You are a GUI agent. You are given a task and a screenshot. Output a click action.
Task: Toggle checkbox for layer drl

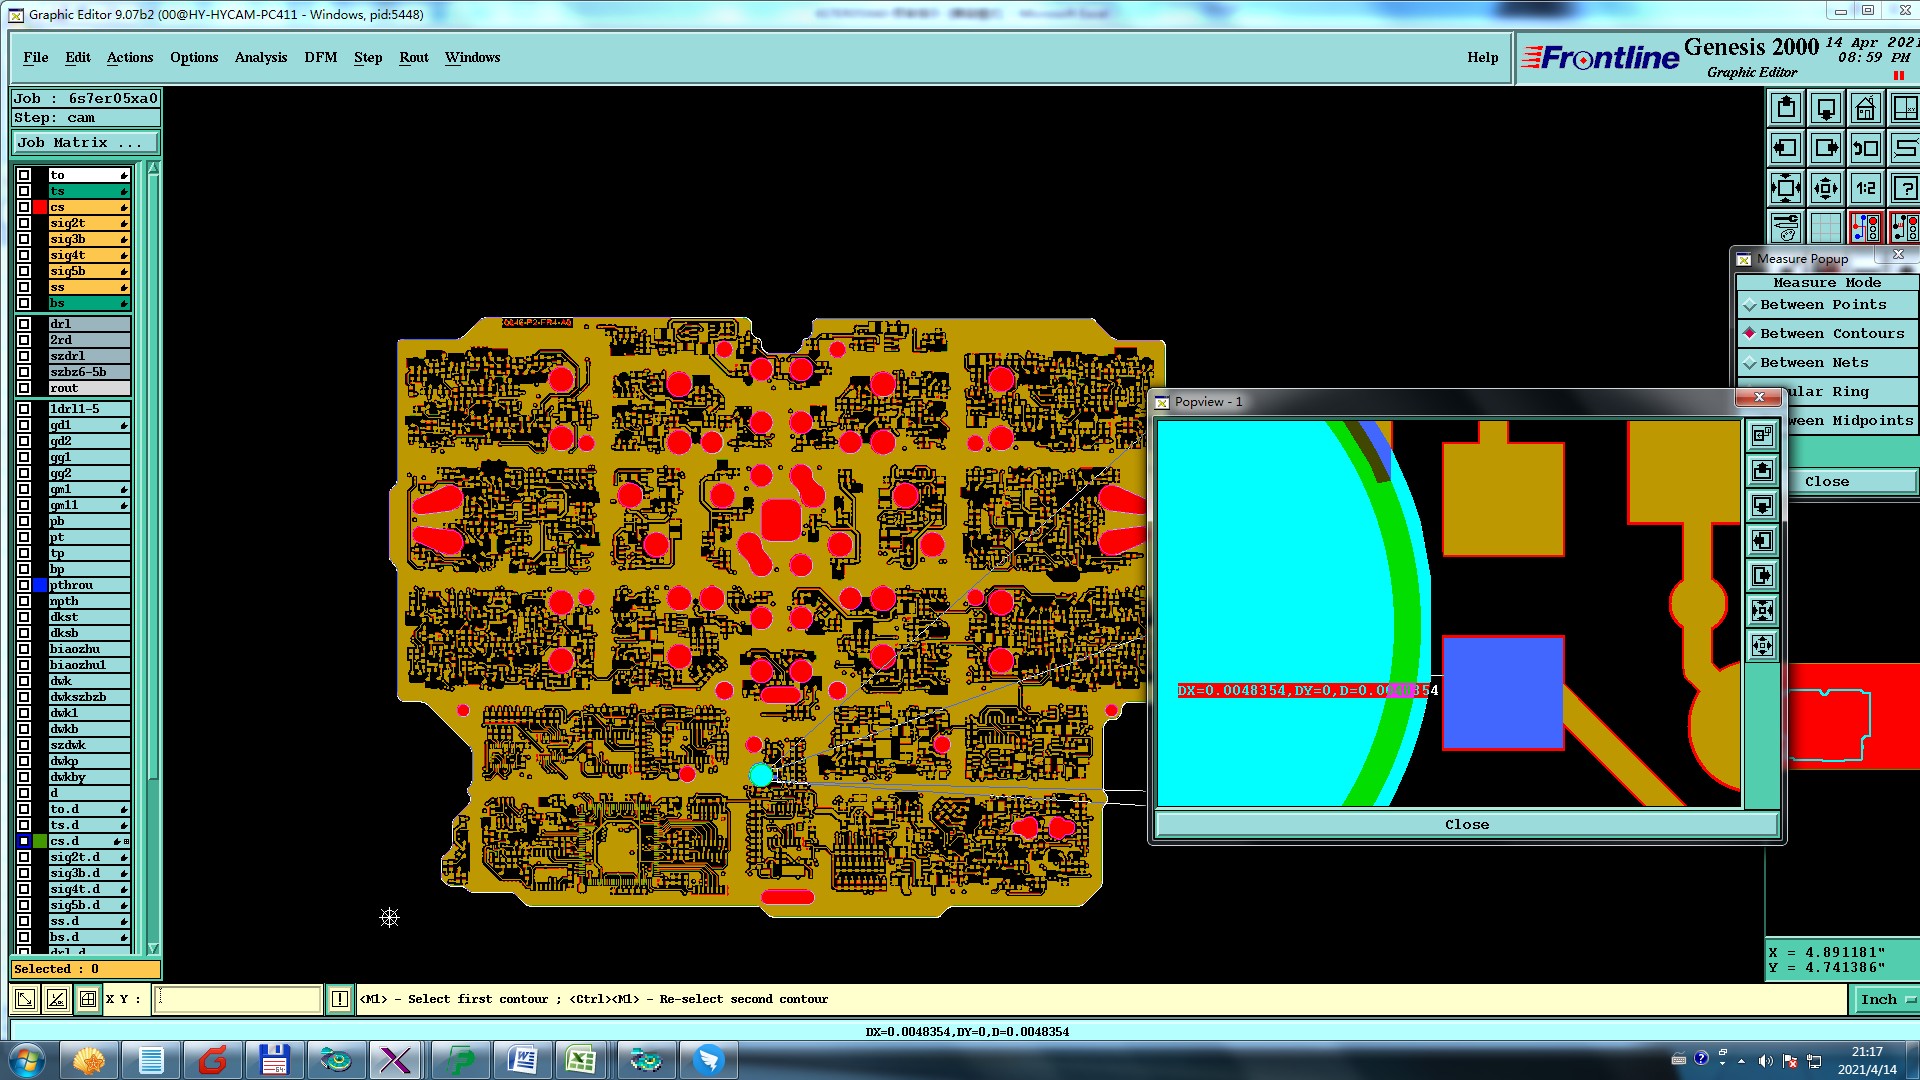point(24,324)
